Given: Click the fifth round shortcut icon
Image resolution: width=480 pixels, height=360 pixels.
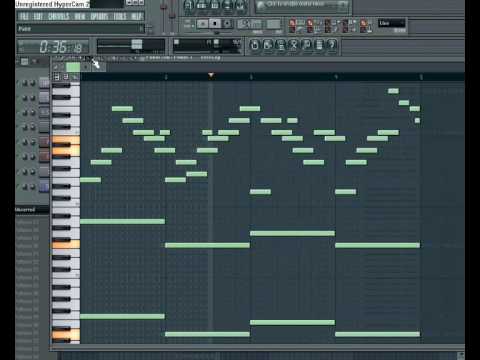Looking at the screenshot, I should point(306,44).
